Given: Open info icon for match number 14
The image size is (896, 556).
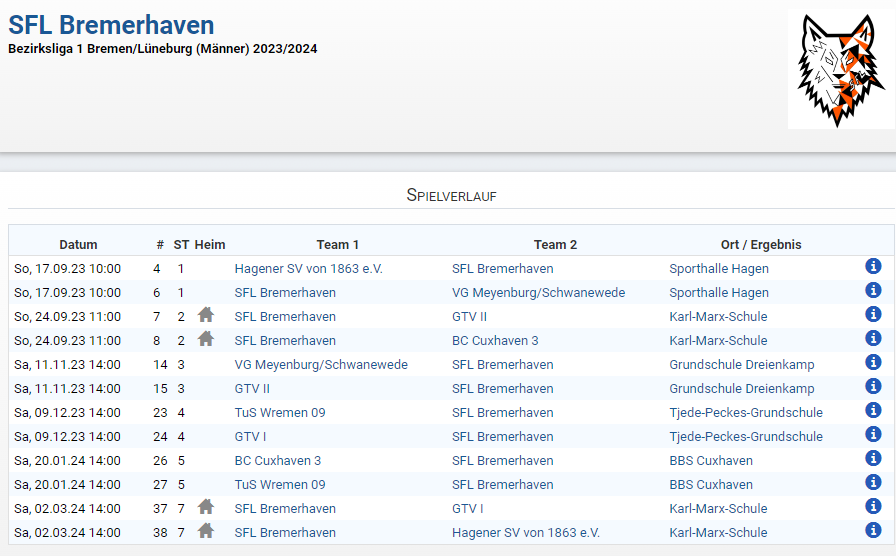Looking at the screenshot, I should point(873,362).
